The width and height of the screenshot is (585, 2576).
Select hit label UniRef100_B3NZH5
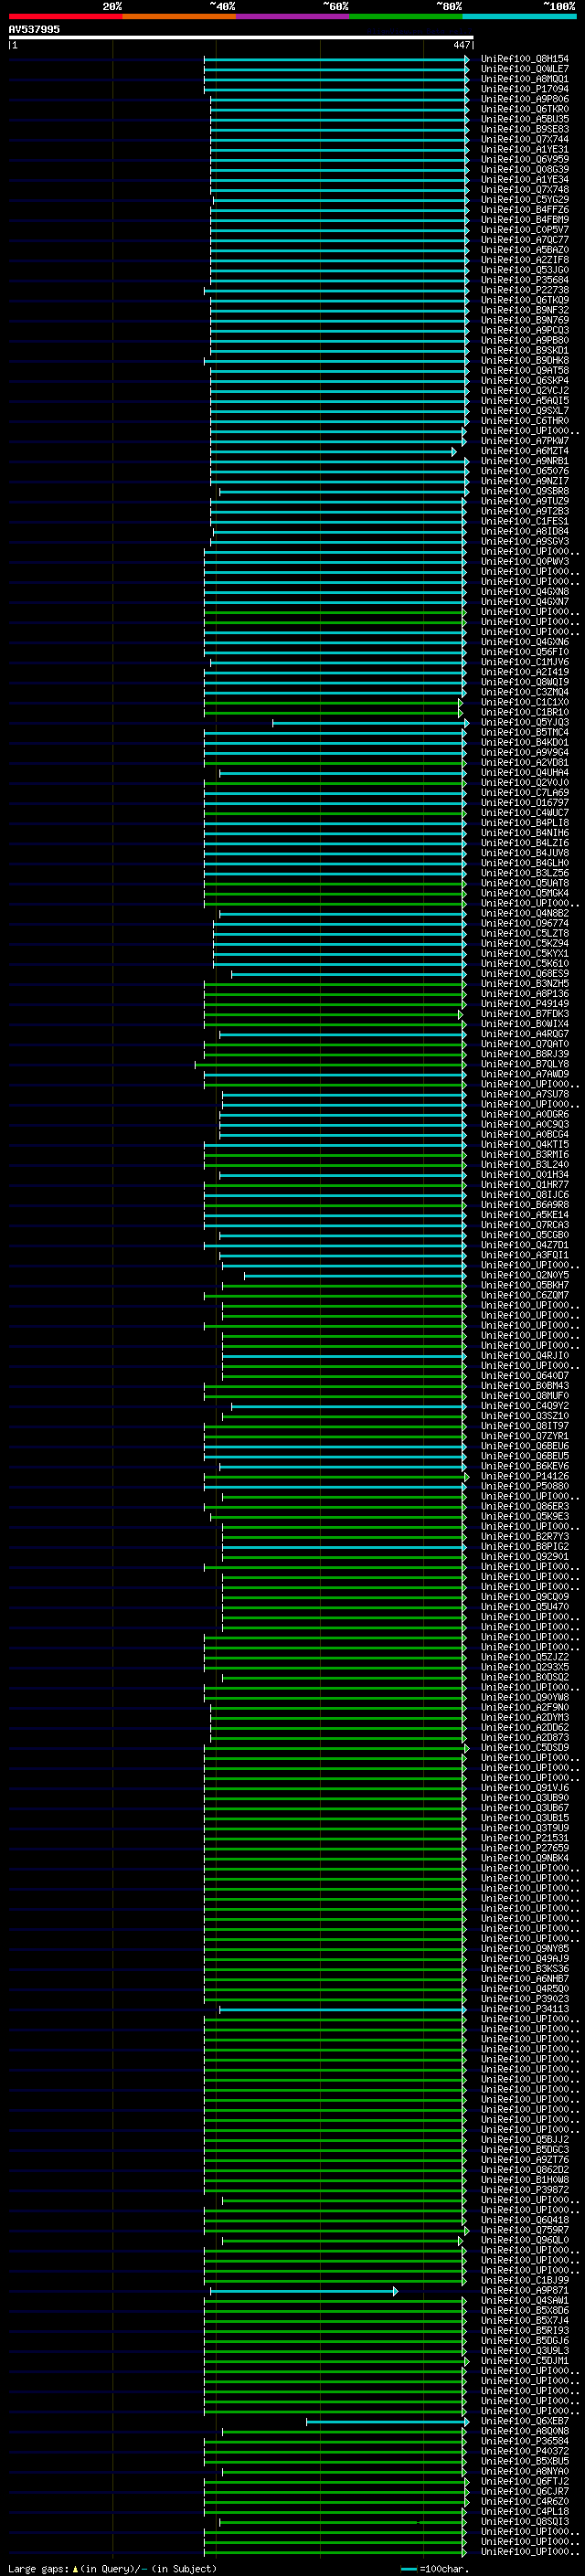(x=525, y=984)
